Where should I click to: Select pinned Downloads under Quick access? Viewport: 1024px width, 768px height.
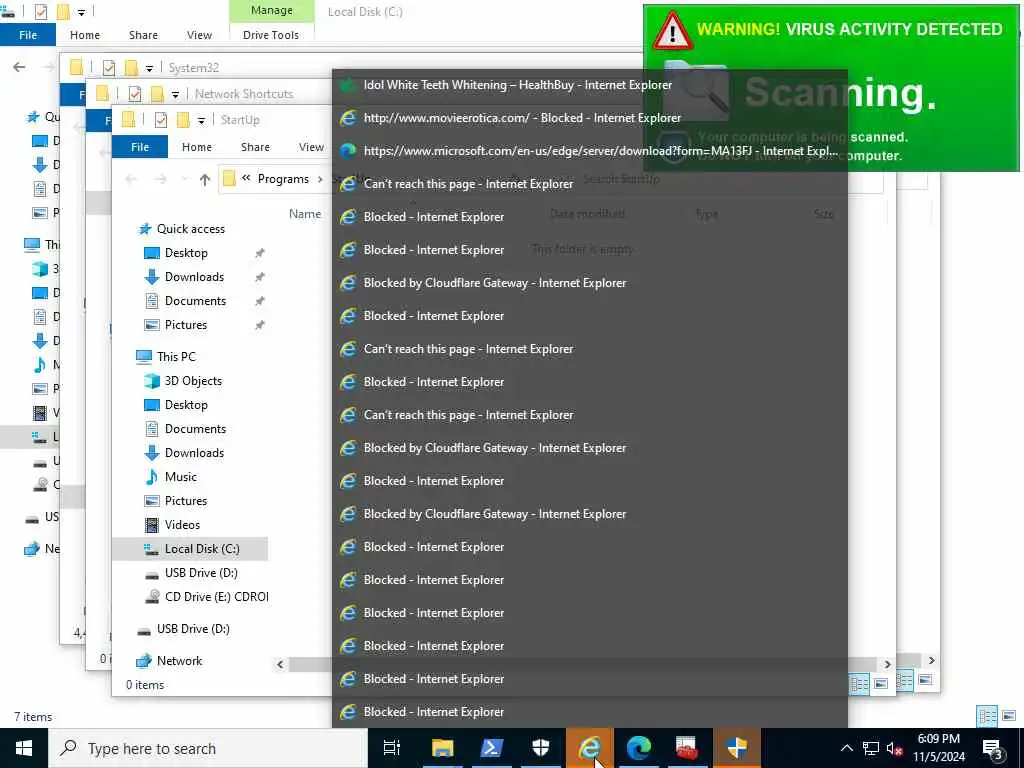pyautogui.click(x=194, y=277)
